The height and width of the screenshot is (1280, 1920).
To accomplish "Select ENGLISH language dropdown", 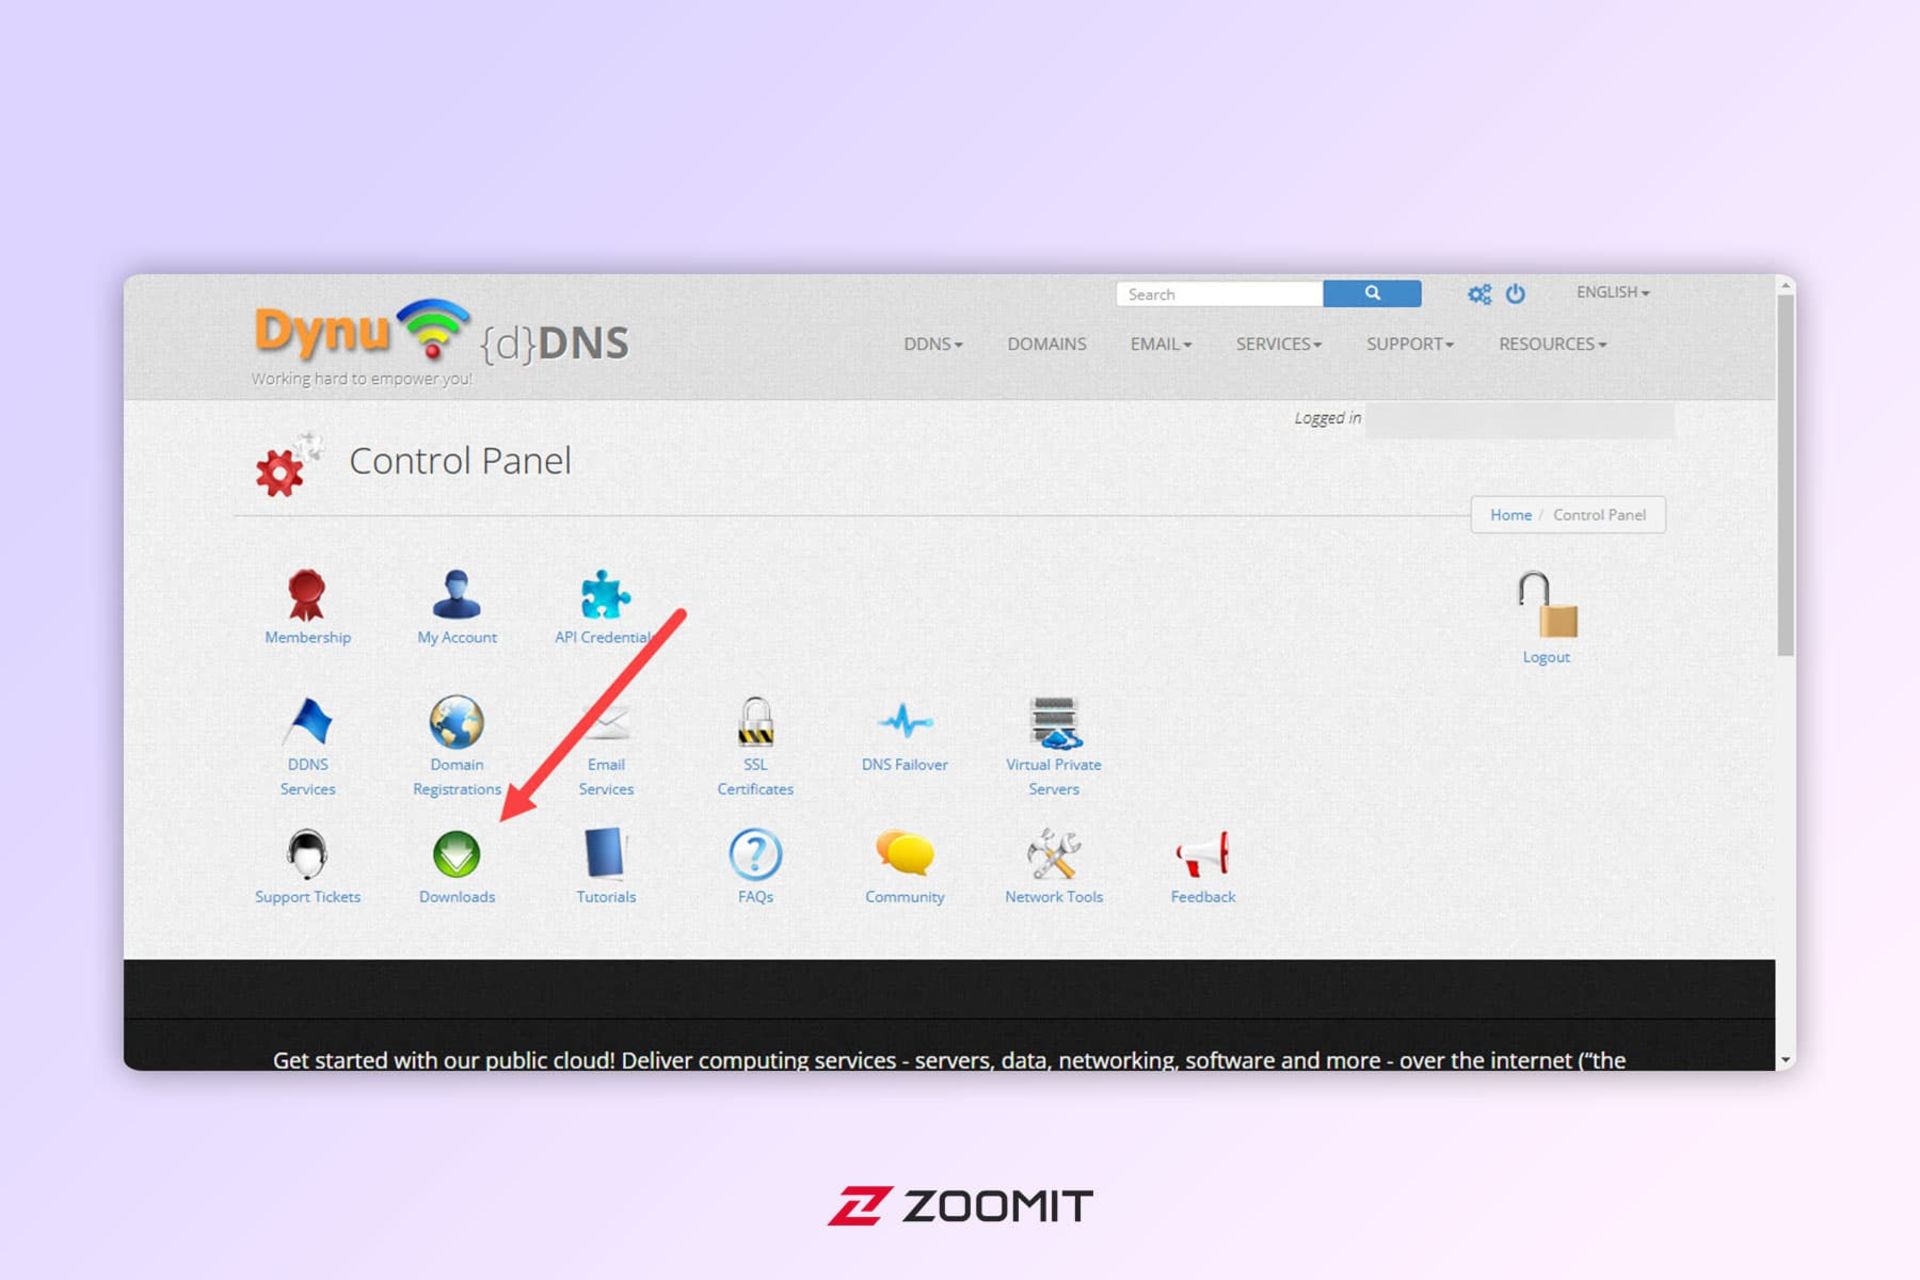I will (1611, 293).
